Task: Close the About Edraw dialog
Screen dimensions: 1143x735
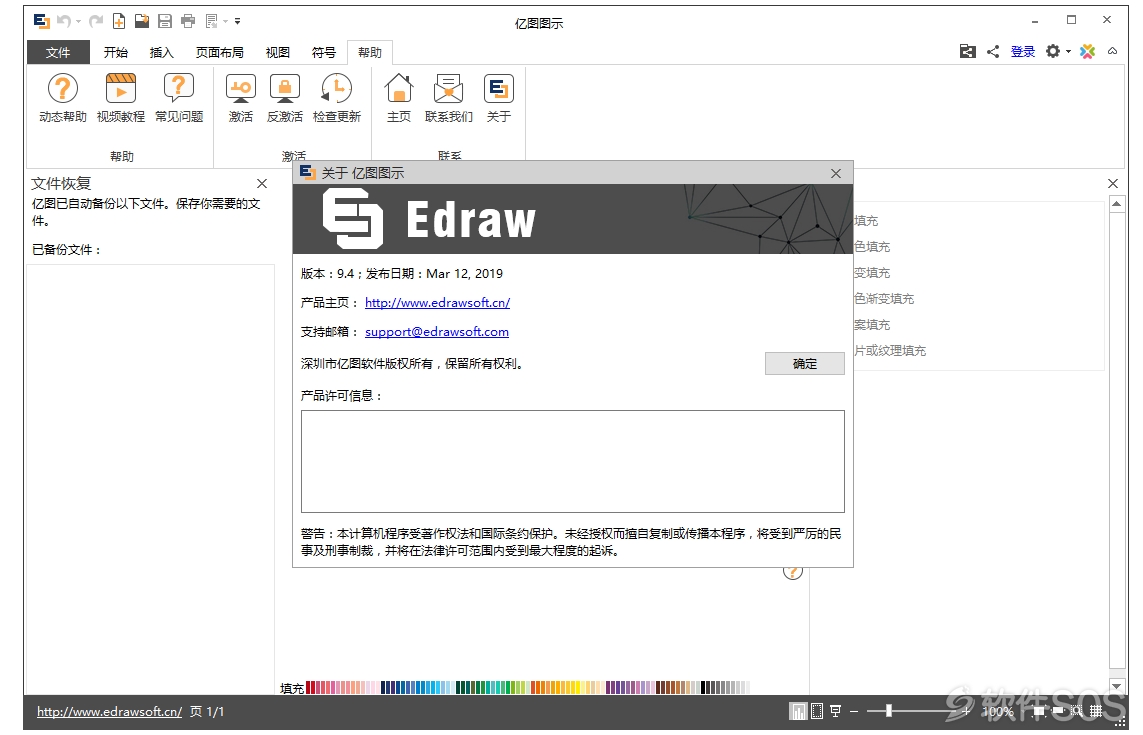Action: [x=836, y=174]
